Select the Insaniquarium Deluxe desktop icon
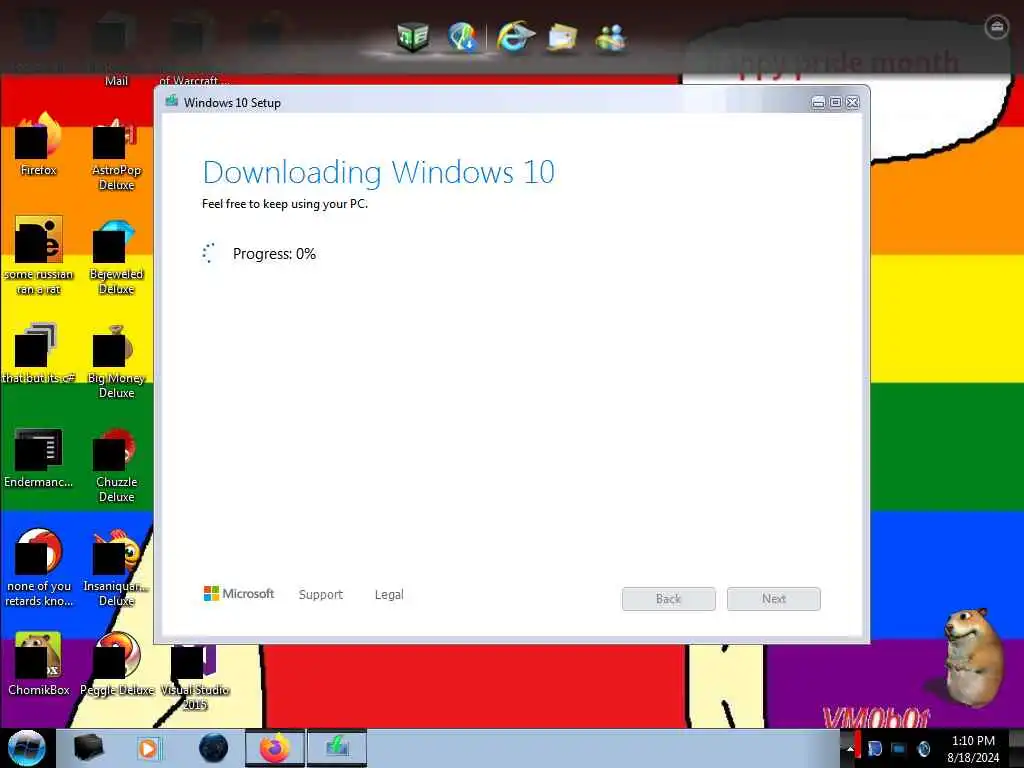The height and width of the screenshot is (768, 1024). click(x=116, y=568)
